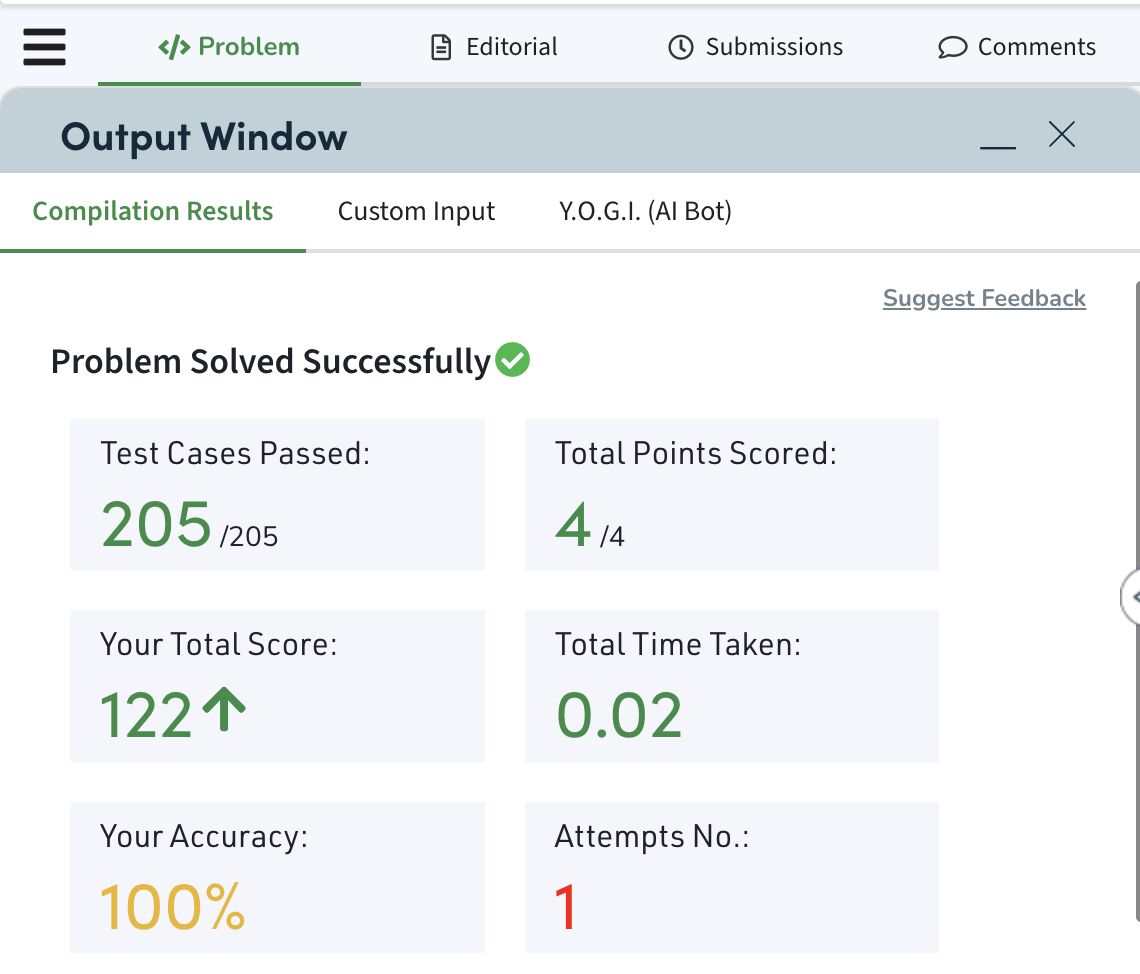Expand the side panel arrow handle
The image size is (1140, 974).
pyautogui.click(x=1131, y=597)
